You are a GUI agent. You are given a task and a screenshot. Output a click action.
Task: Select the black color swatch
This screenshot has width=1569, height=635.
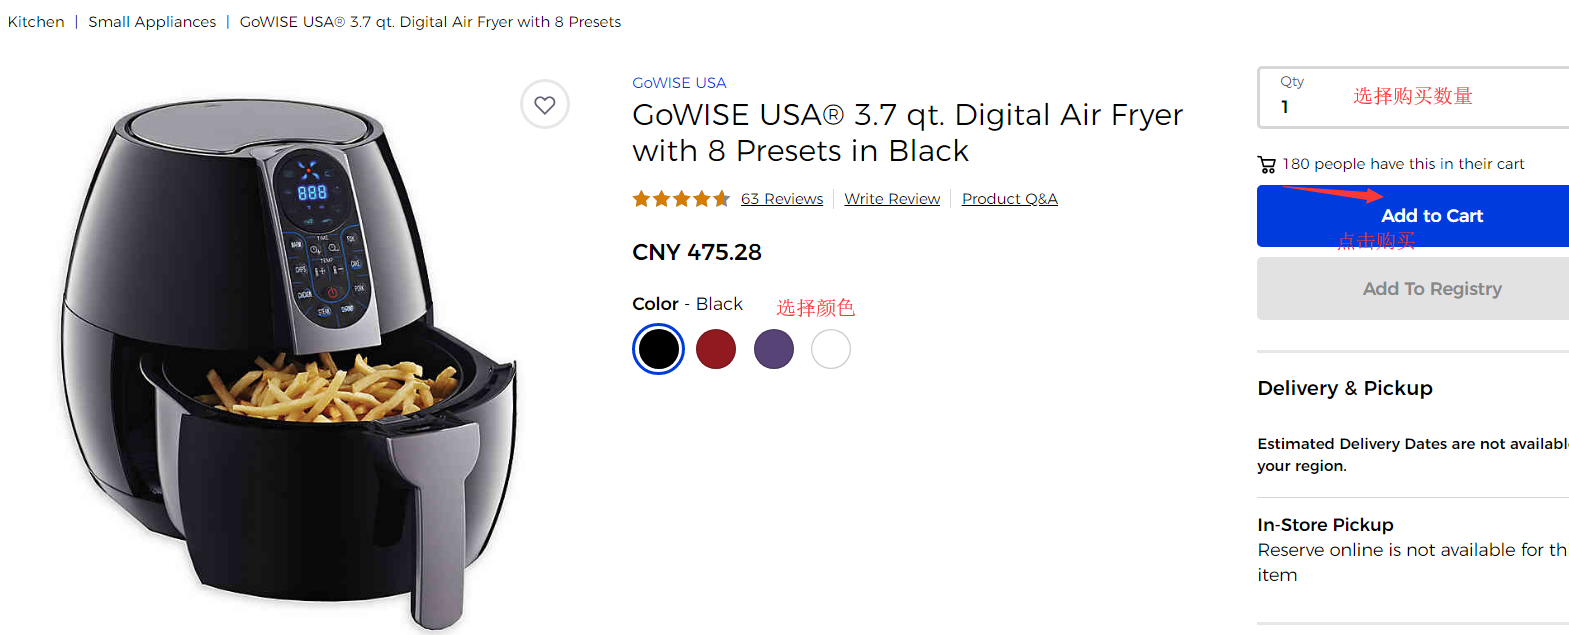click(x=658, y=349)
